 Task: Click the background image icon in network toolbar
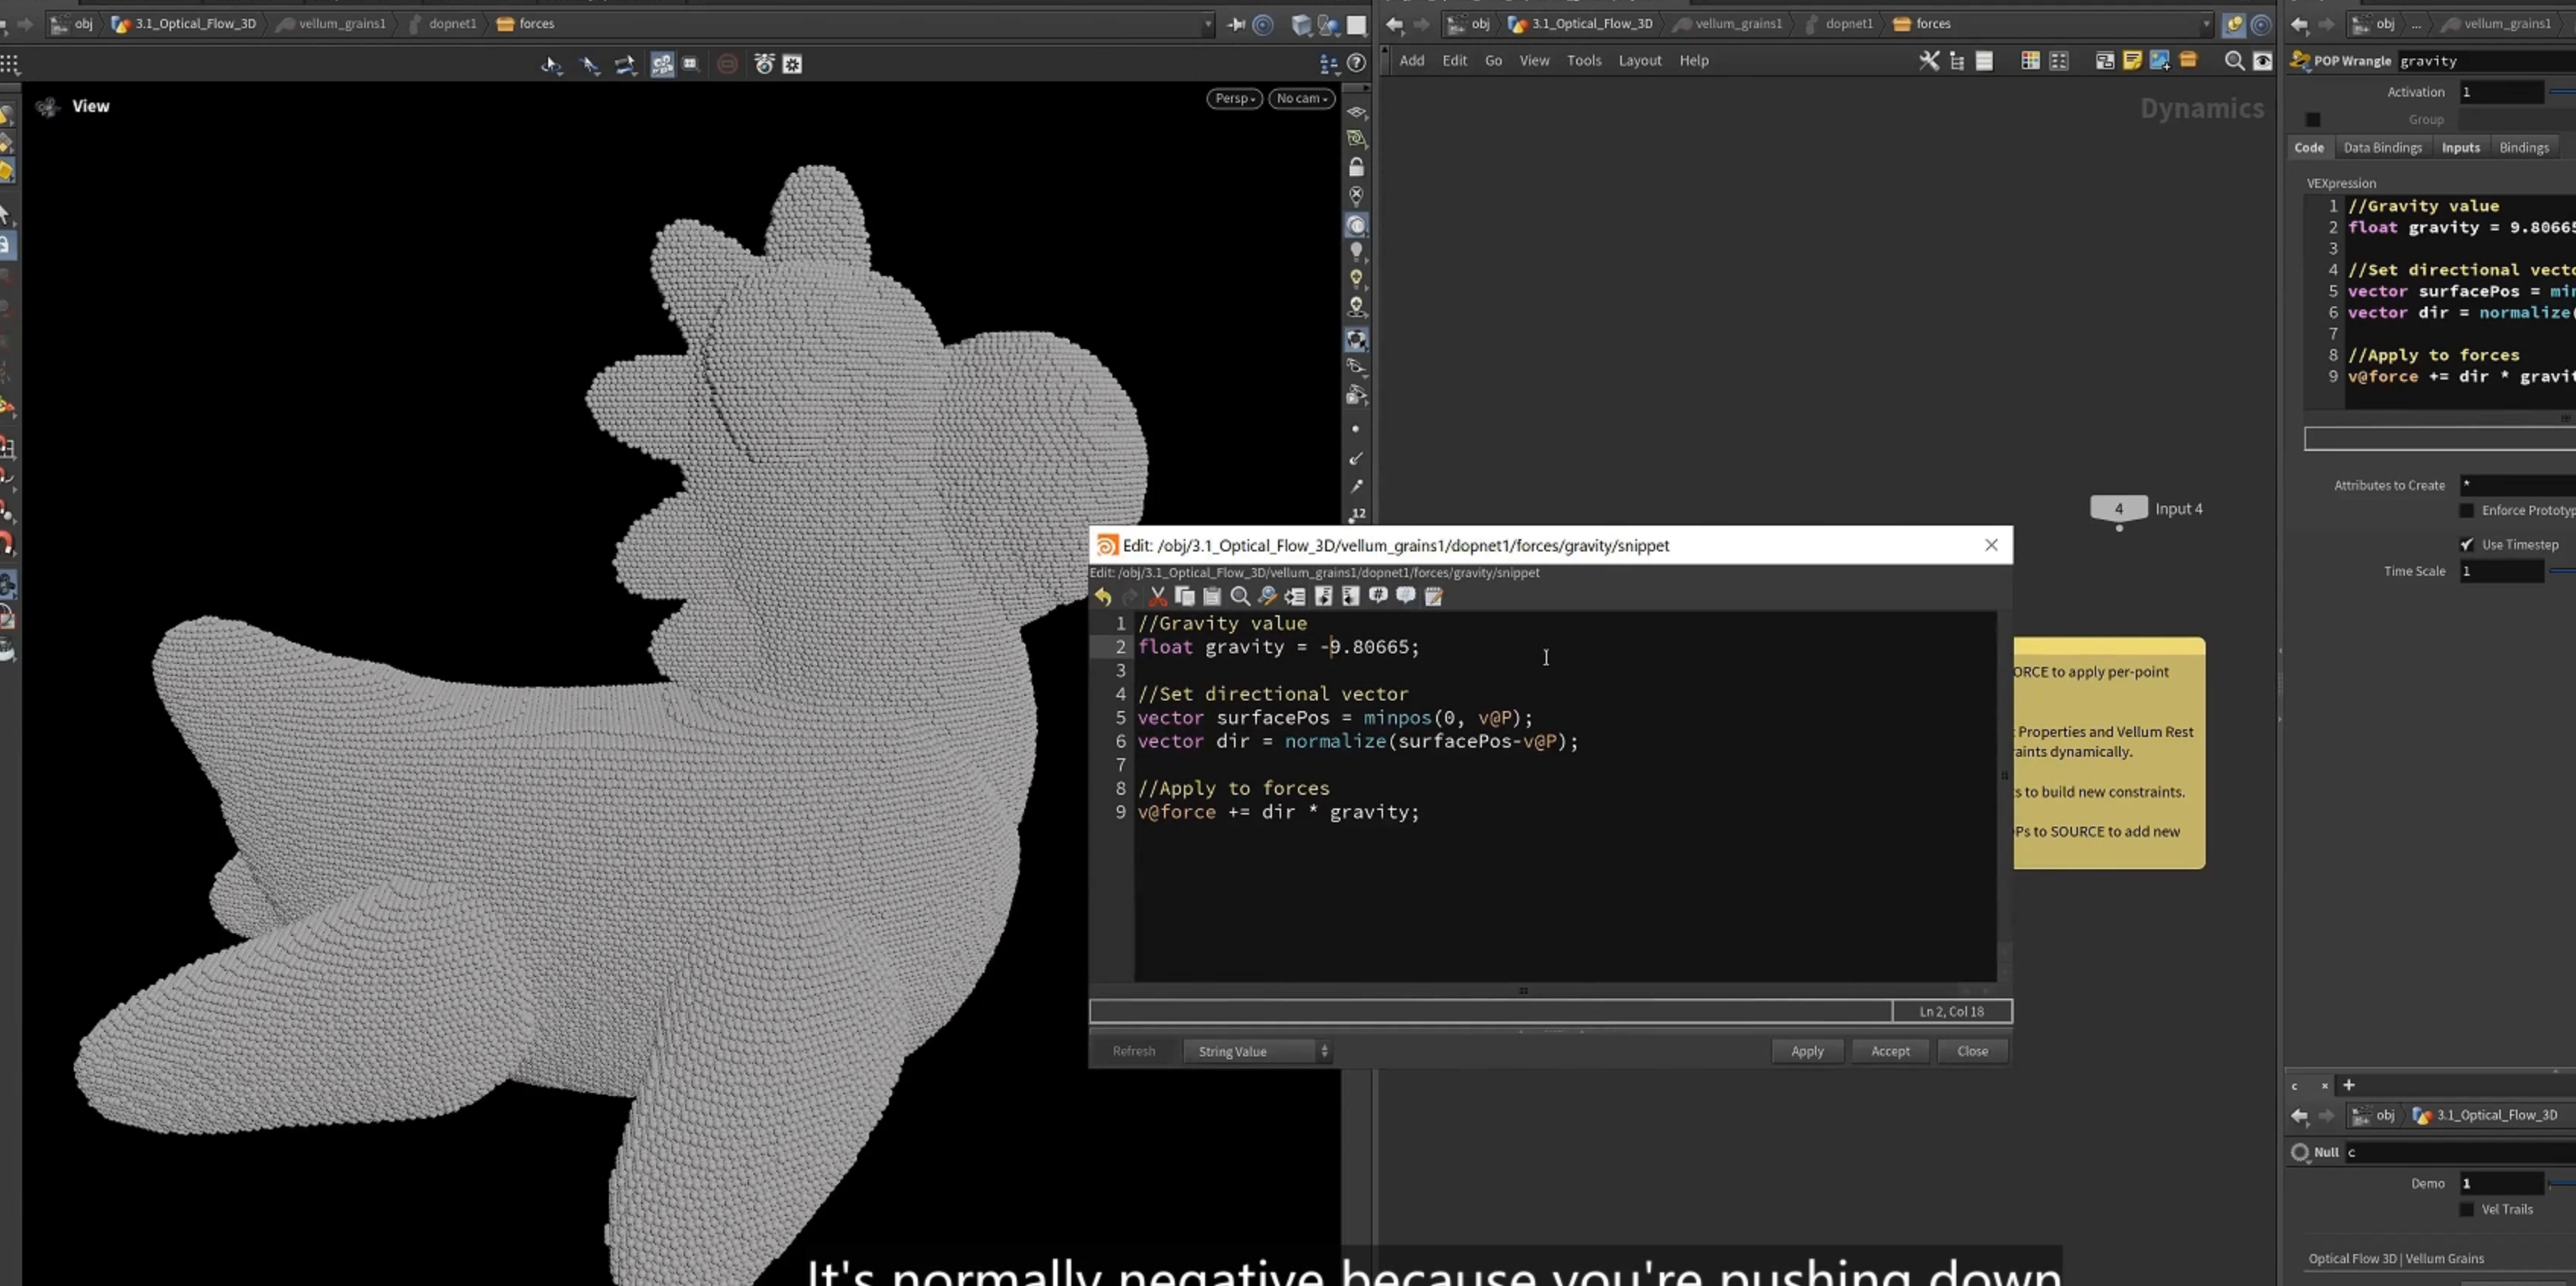(2160, 61)
